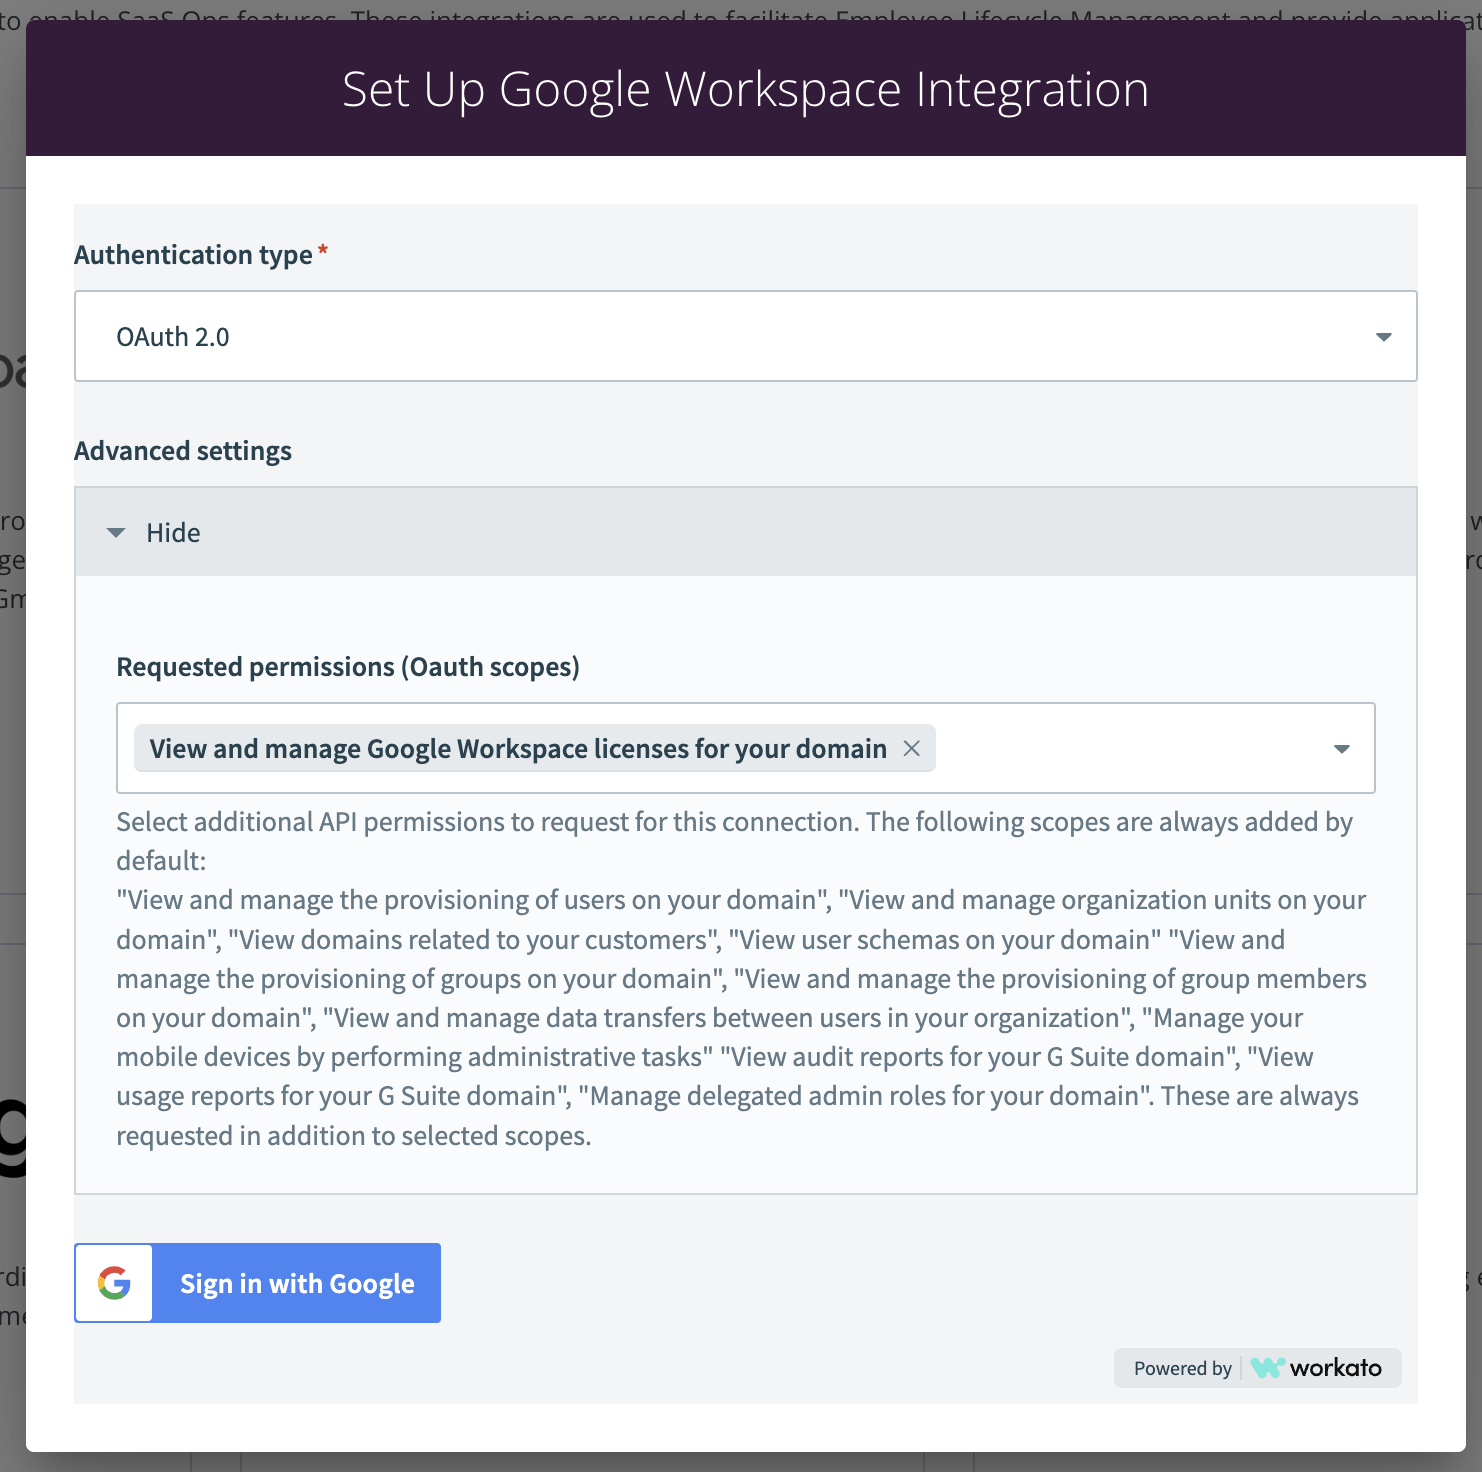Click the Sign in with Google button
The width and height of the screenshot is (1482, 1472).
[x=258, y=1283]
